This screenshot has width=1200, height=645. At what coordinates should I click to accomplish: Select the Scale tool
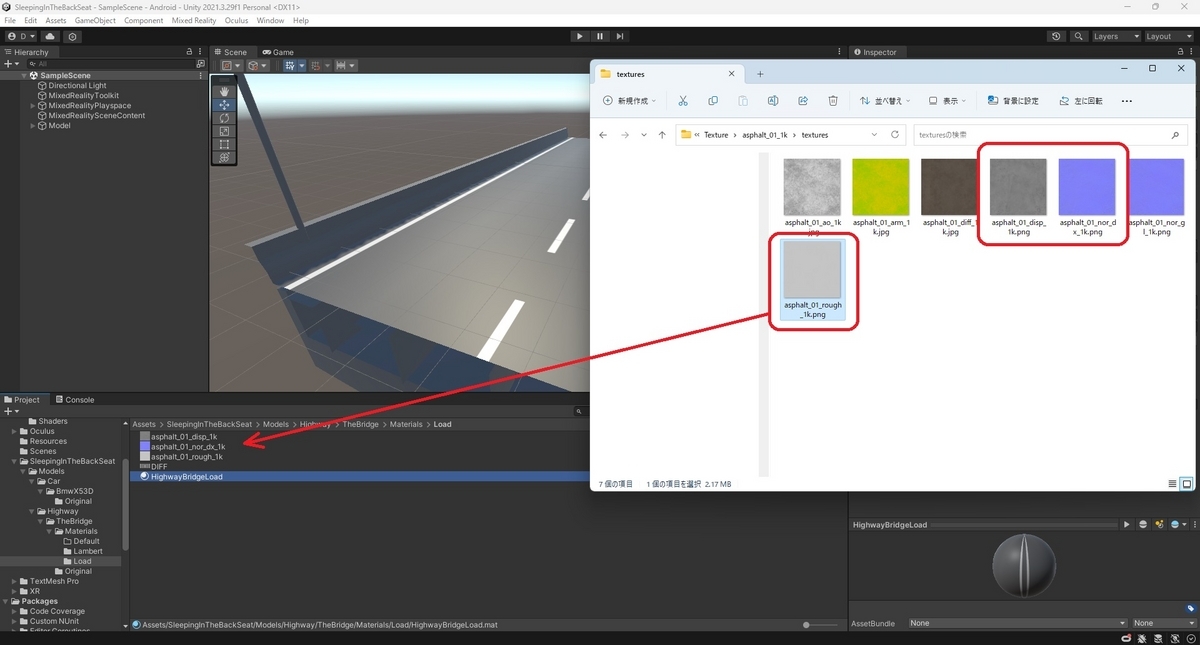coord(223,130)
